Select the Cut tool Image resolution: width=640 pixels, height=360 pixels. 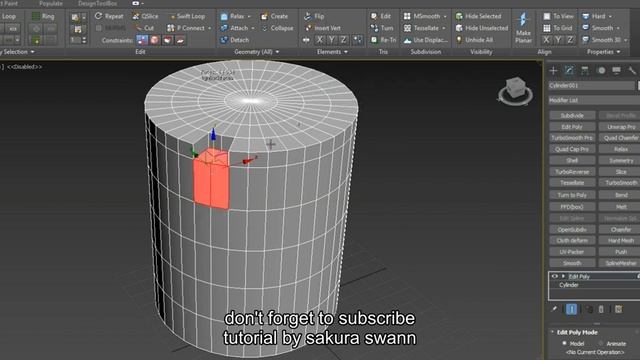144,28
